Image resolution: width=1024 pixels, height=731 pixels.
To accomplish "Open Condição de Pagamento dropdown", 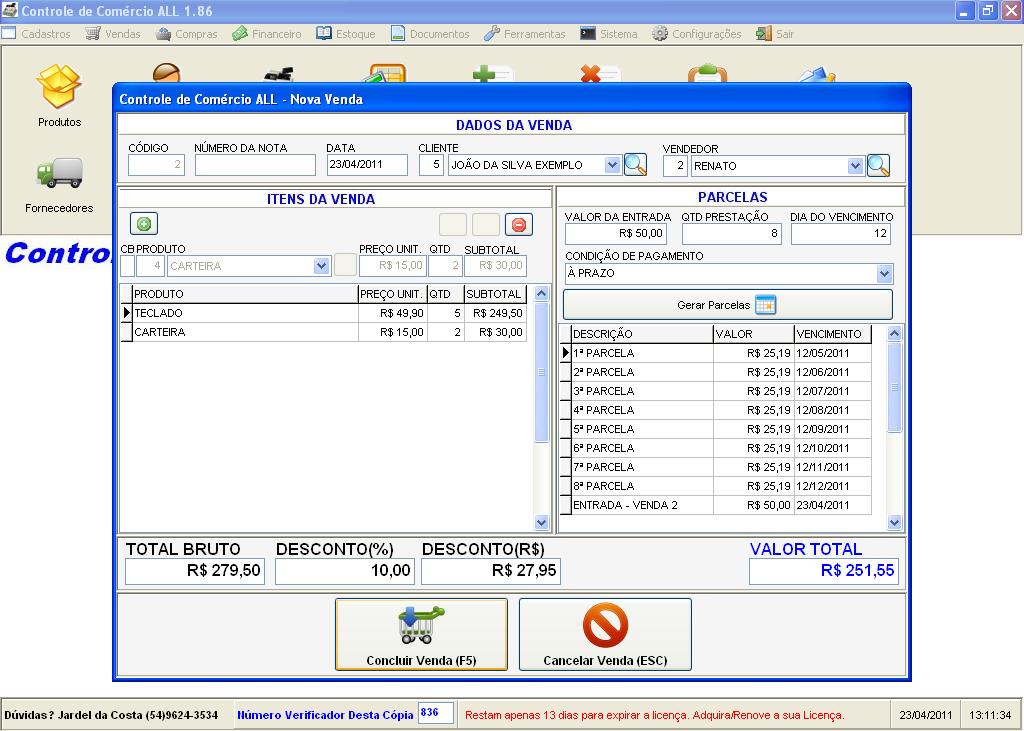I will [884, 273].
